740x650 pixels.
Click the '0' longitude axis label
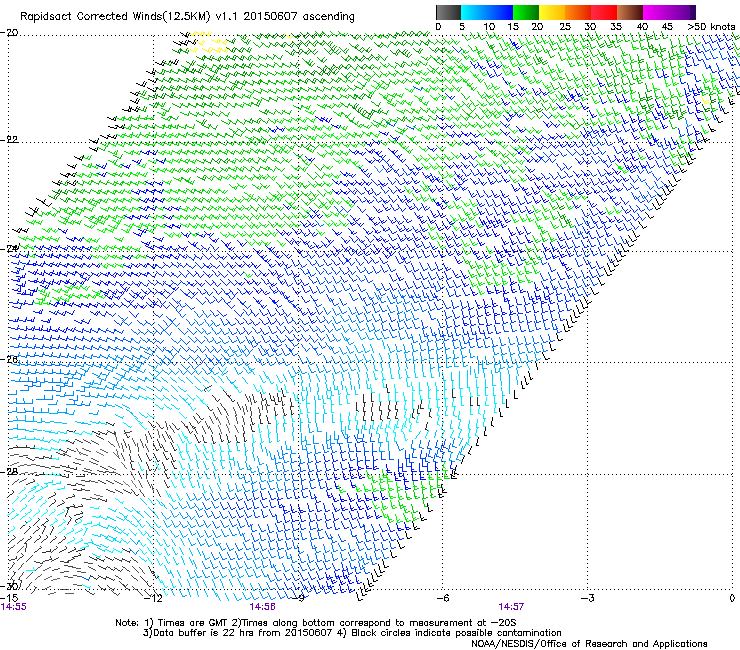732,598
